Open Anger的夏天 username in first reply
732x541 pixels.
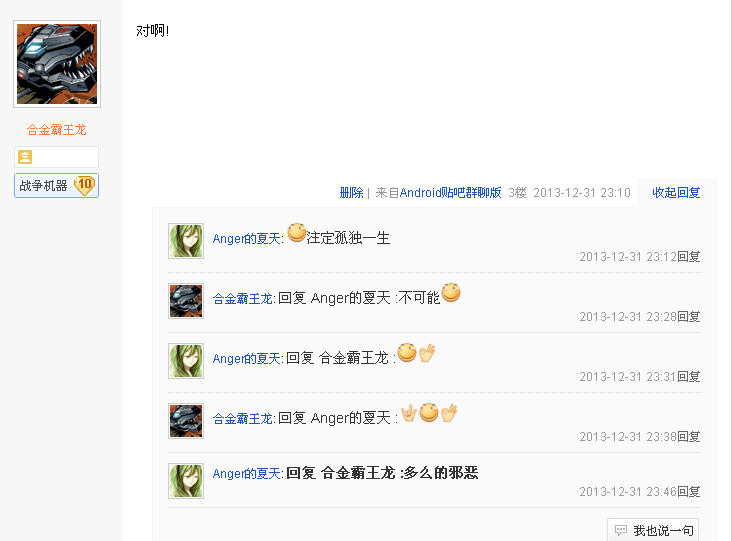point(246,239)
